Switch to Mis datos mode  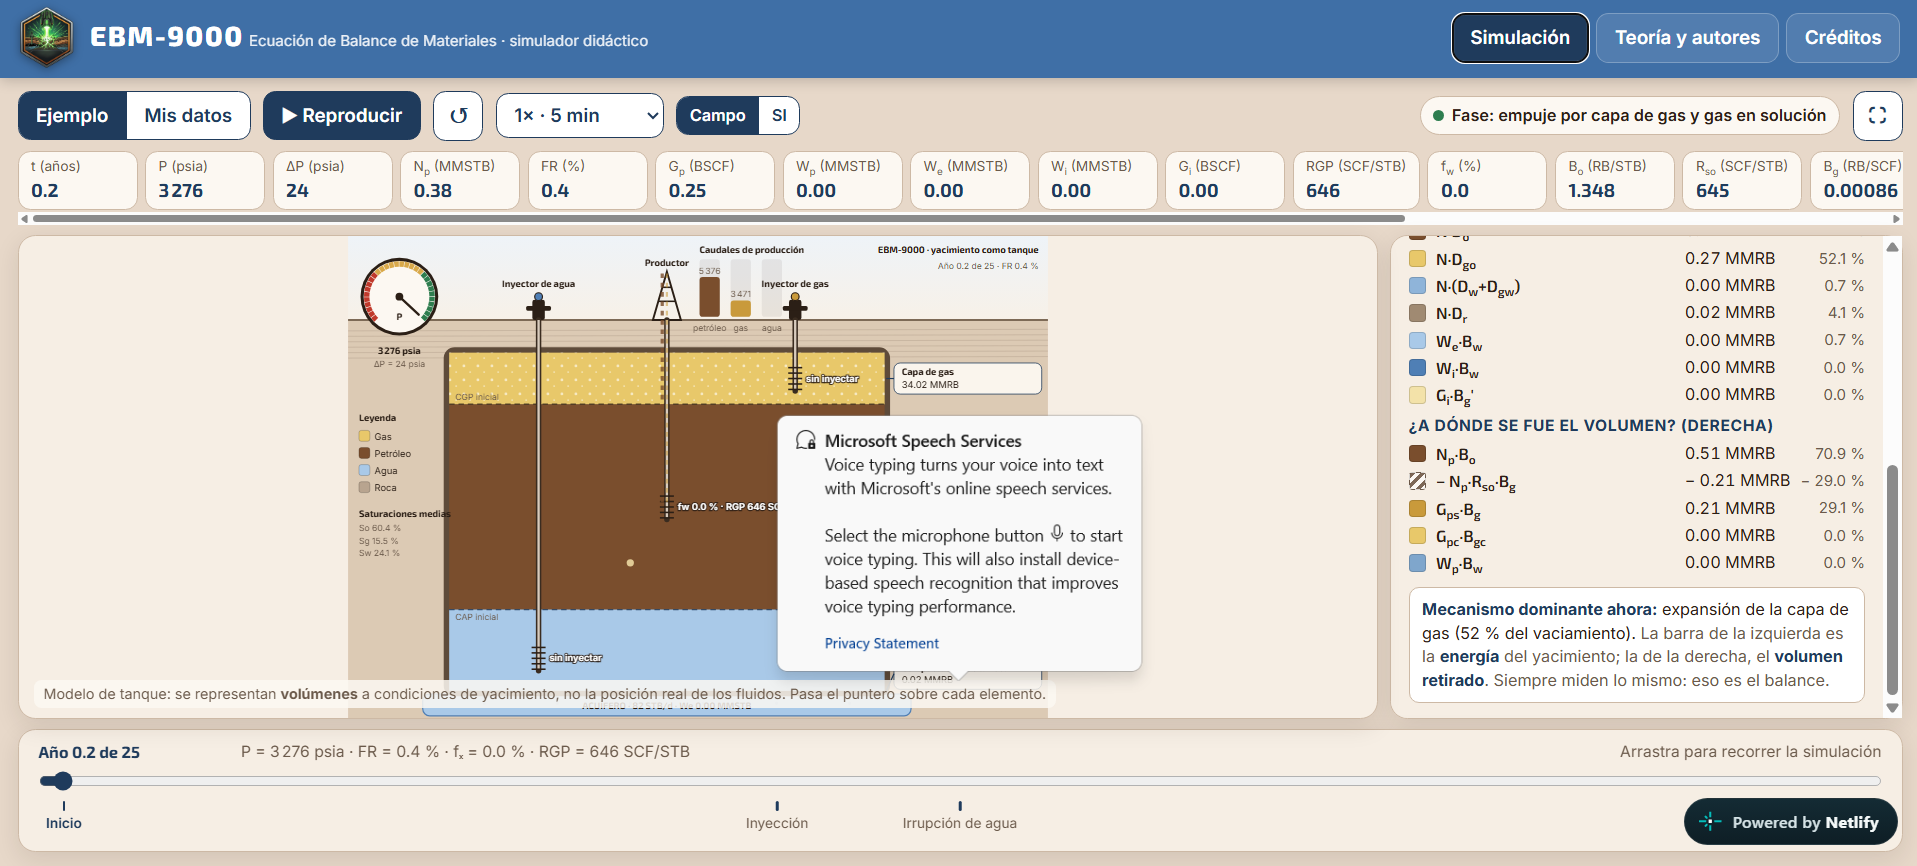point(188,116)
